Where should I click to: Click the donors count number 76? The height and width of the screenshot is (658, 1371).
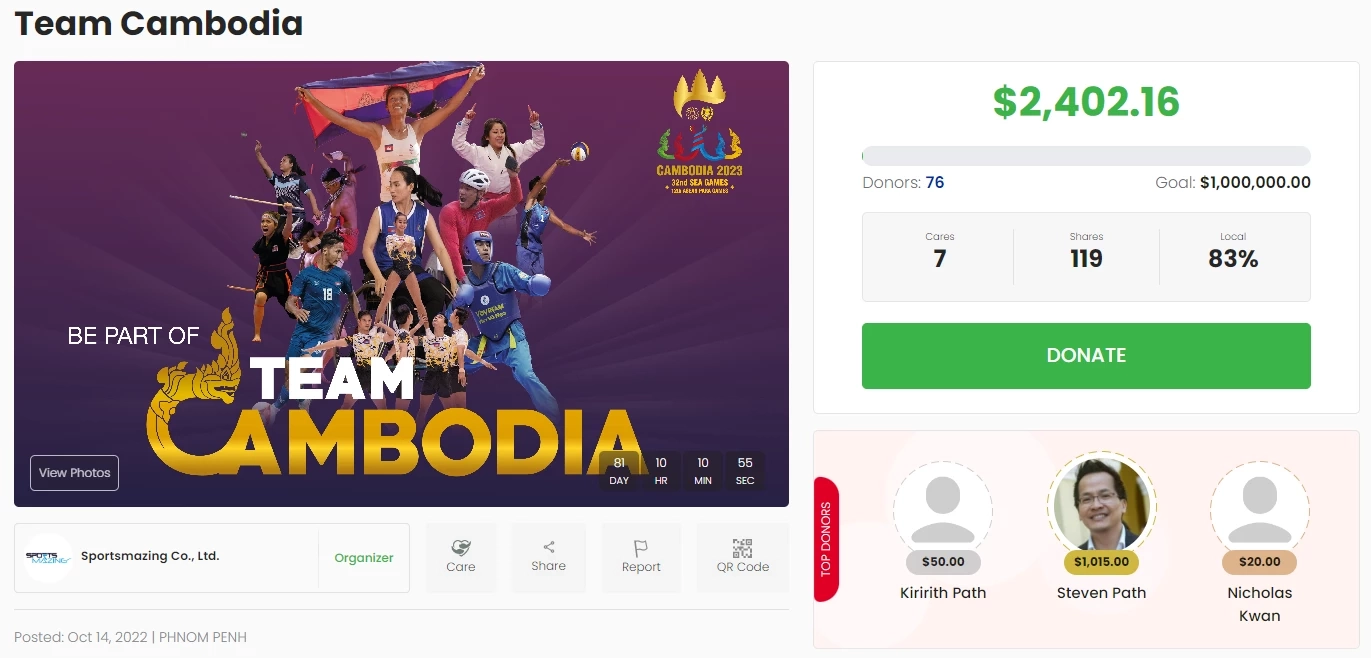click(935, 183)
